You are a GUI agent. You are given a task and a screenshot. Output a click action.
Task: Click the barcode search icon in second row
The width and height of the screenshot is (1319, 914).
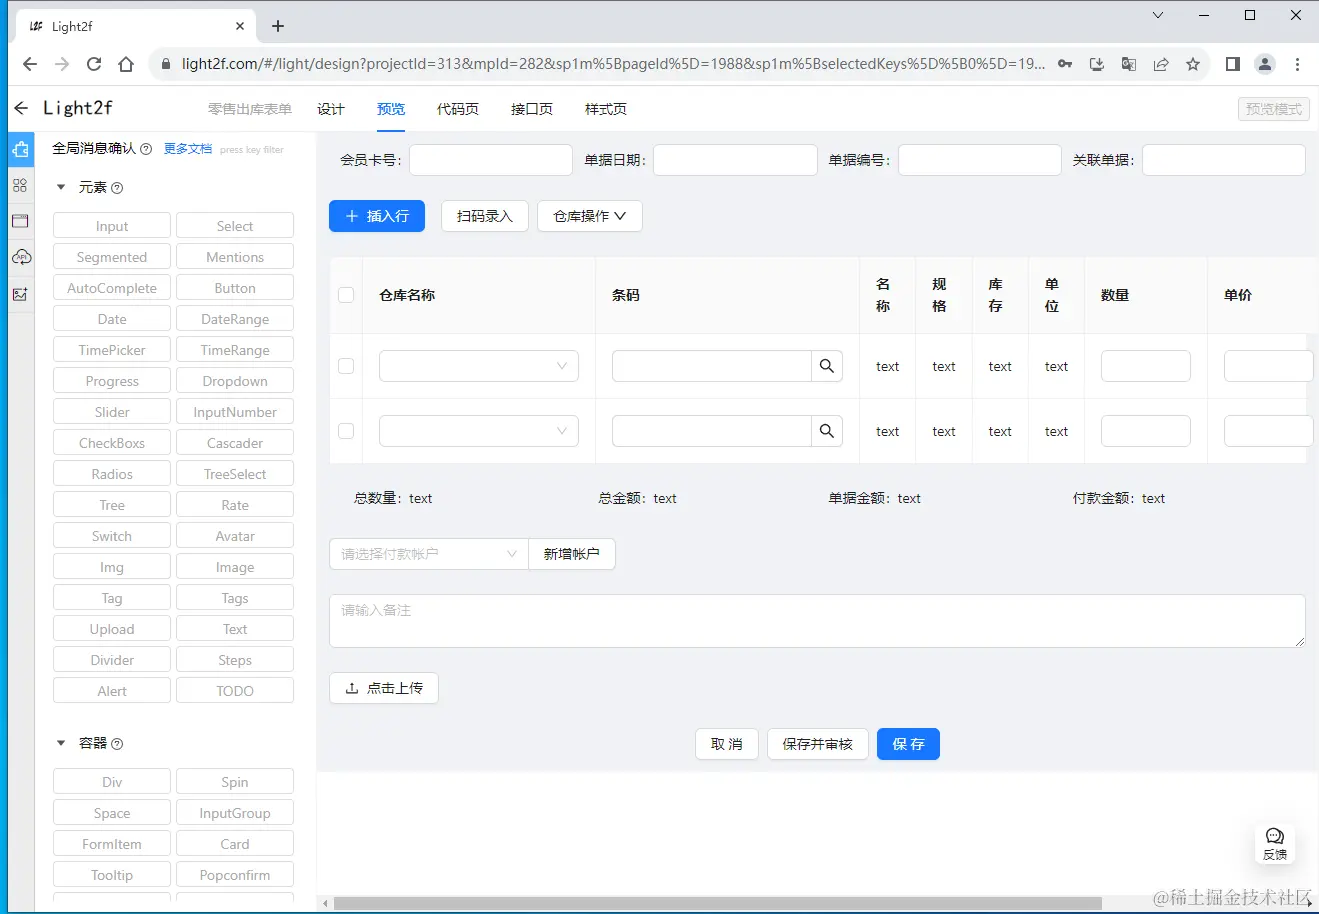(x=827, y=431)
